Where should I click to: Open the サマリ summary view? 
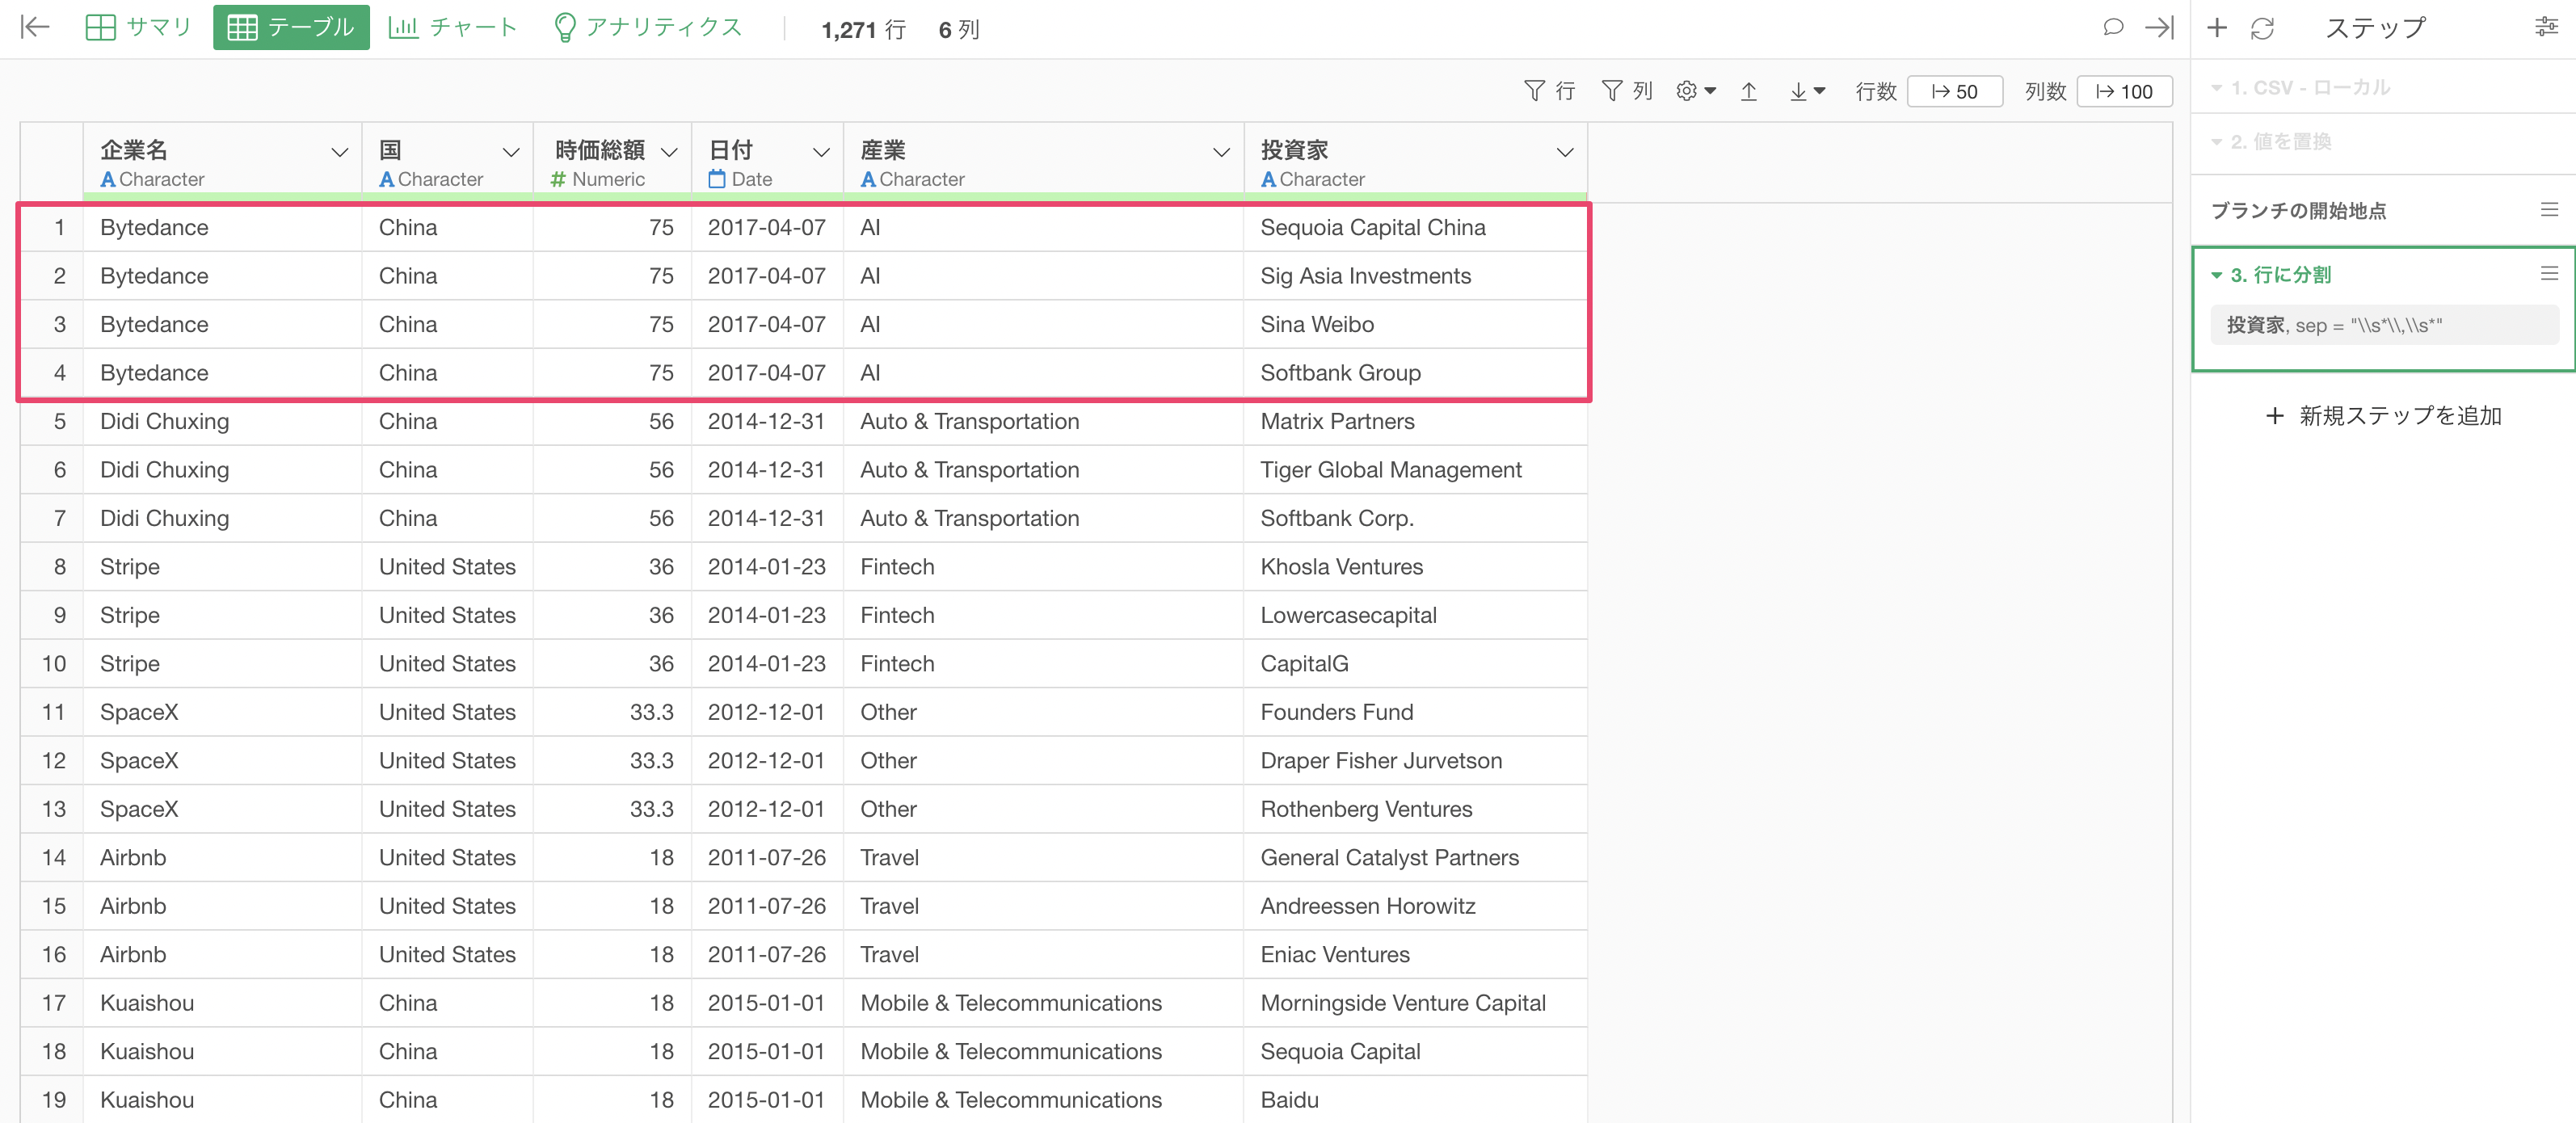point(138,27)
